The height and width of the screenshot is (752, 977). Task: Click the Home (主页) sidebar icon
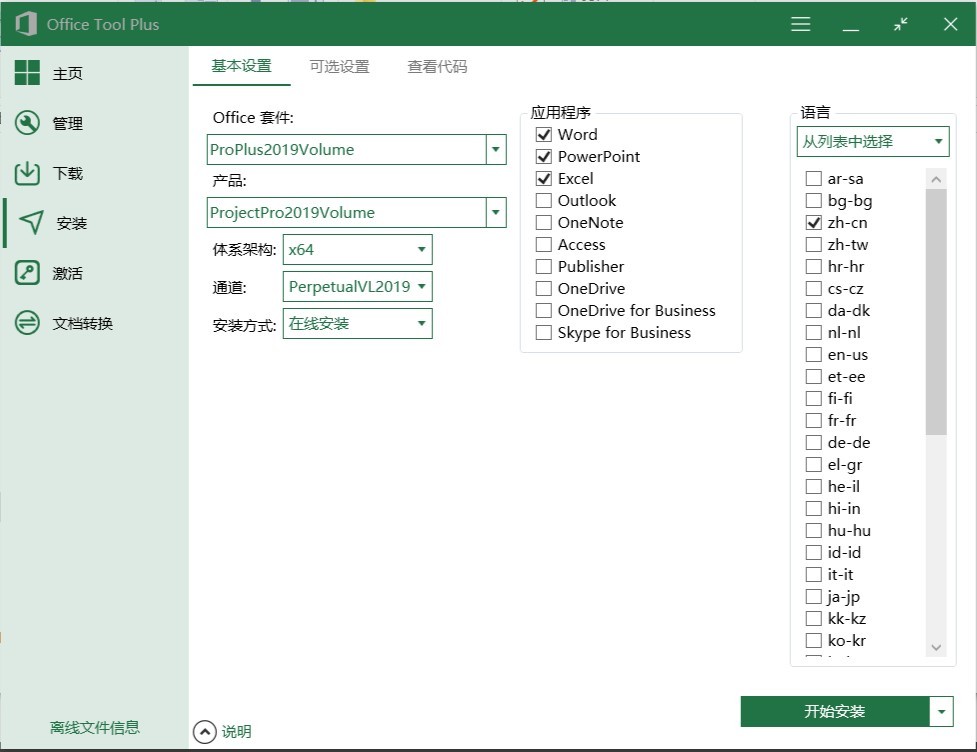pos(27,73)
